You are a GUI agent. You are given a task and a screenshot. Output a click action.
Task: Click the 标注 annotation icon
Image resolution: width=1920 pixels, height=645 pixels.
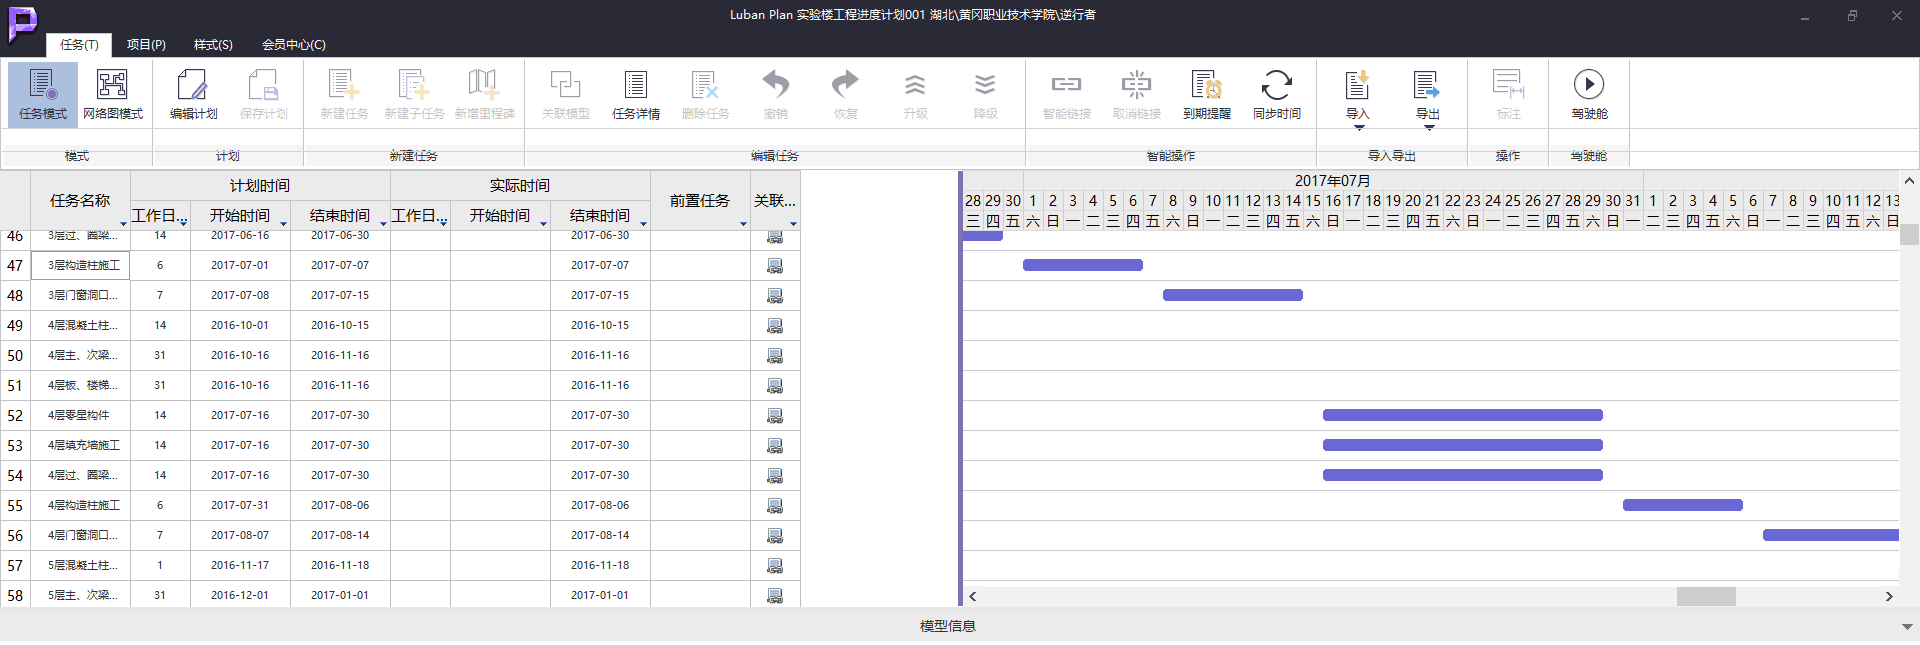pos(1508,85)
